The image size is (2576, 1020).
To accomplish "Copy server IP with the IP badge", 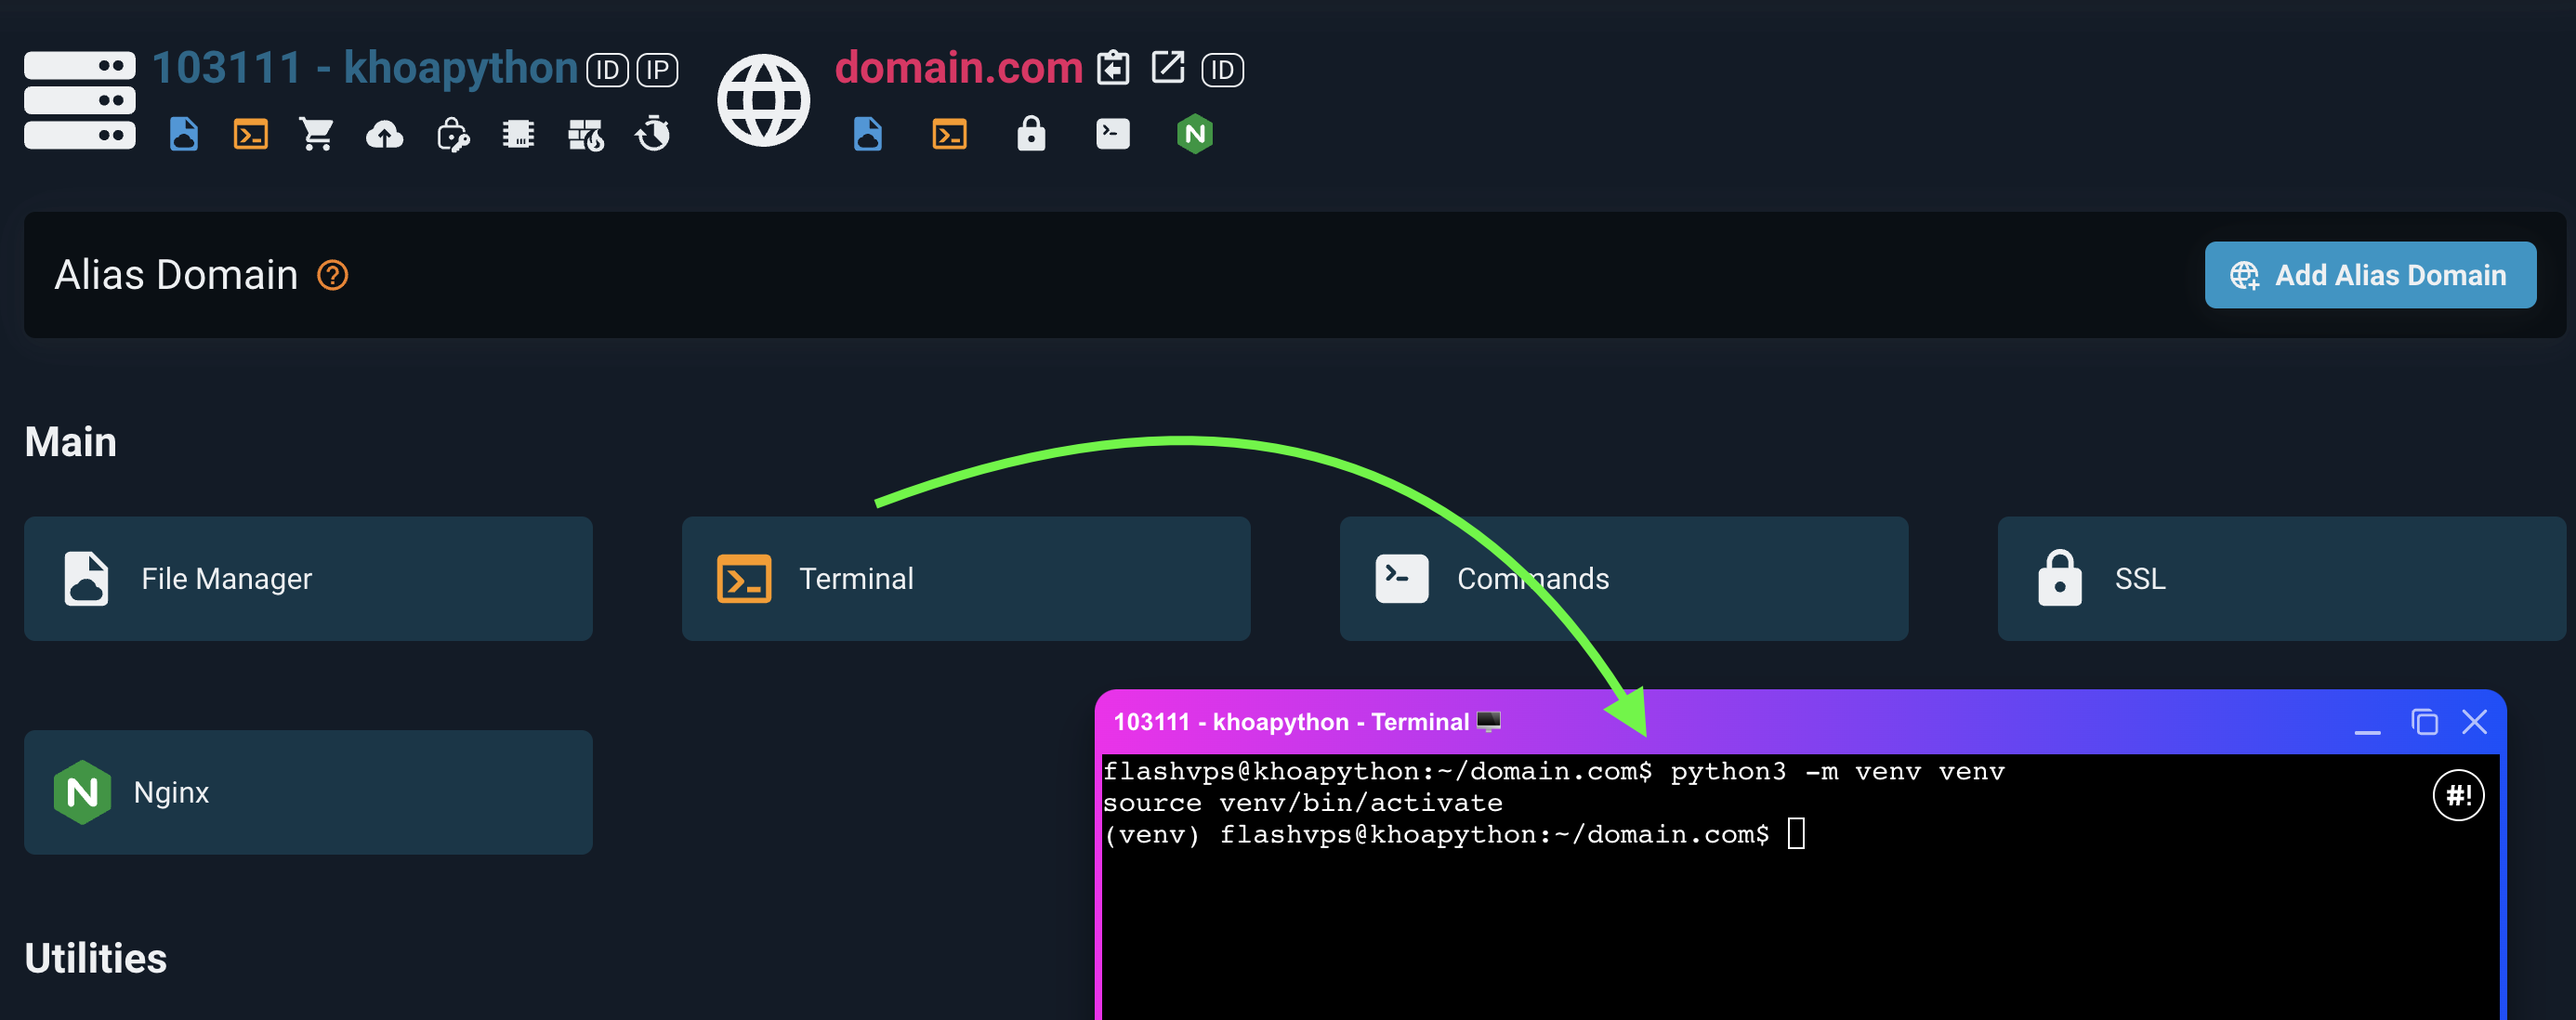I will (657, 70).
